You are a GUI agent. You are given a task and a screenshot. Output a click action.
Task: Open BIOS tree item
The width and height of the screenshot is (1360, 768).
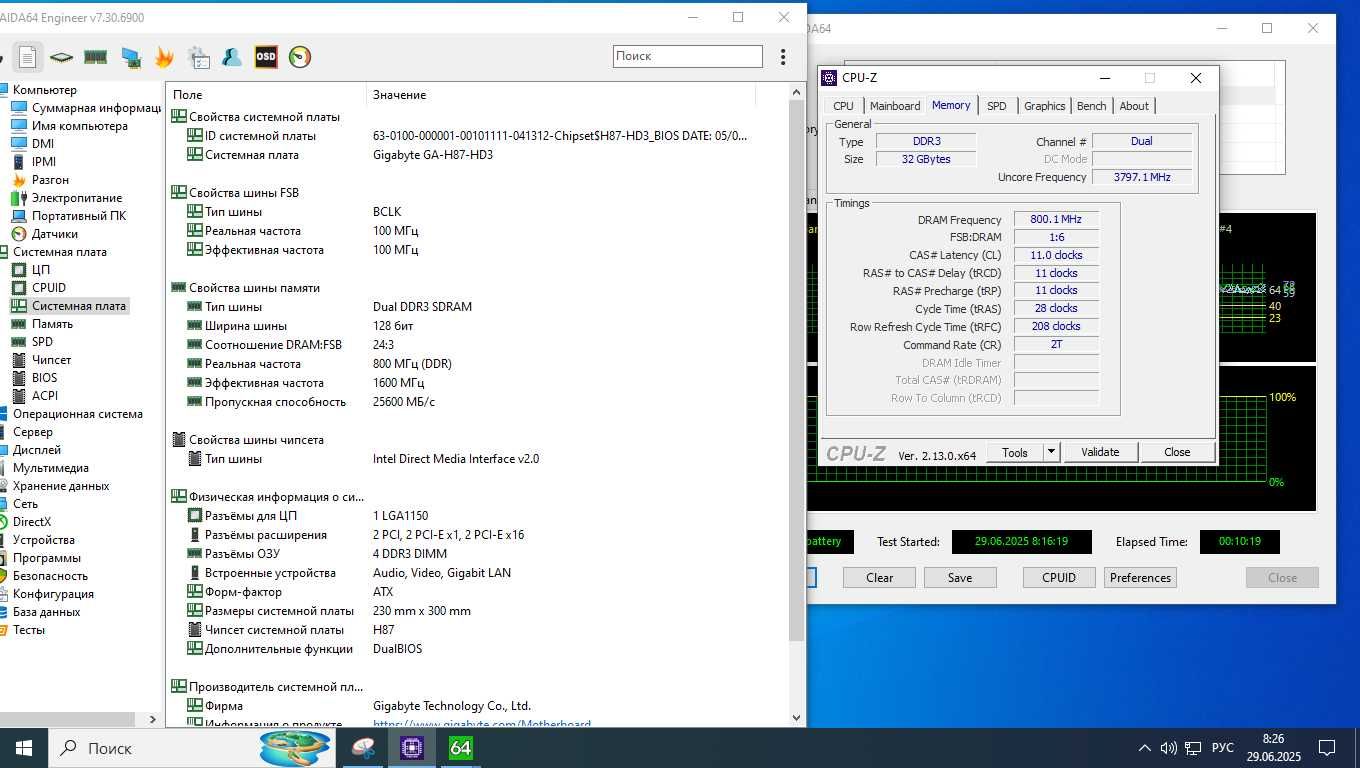(44, 378)
